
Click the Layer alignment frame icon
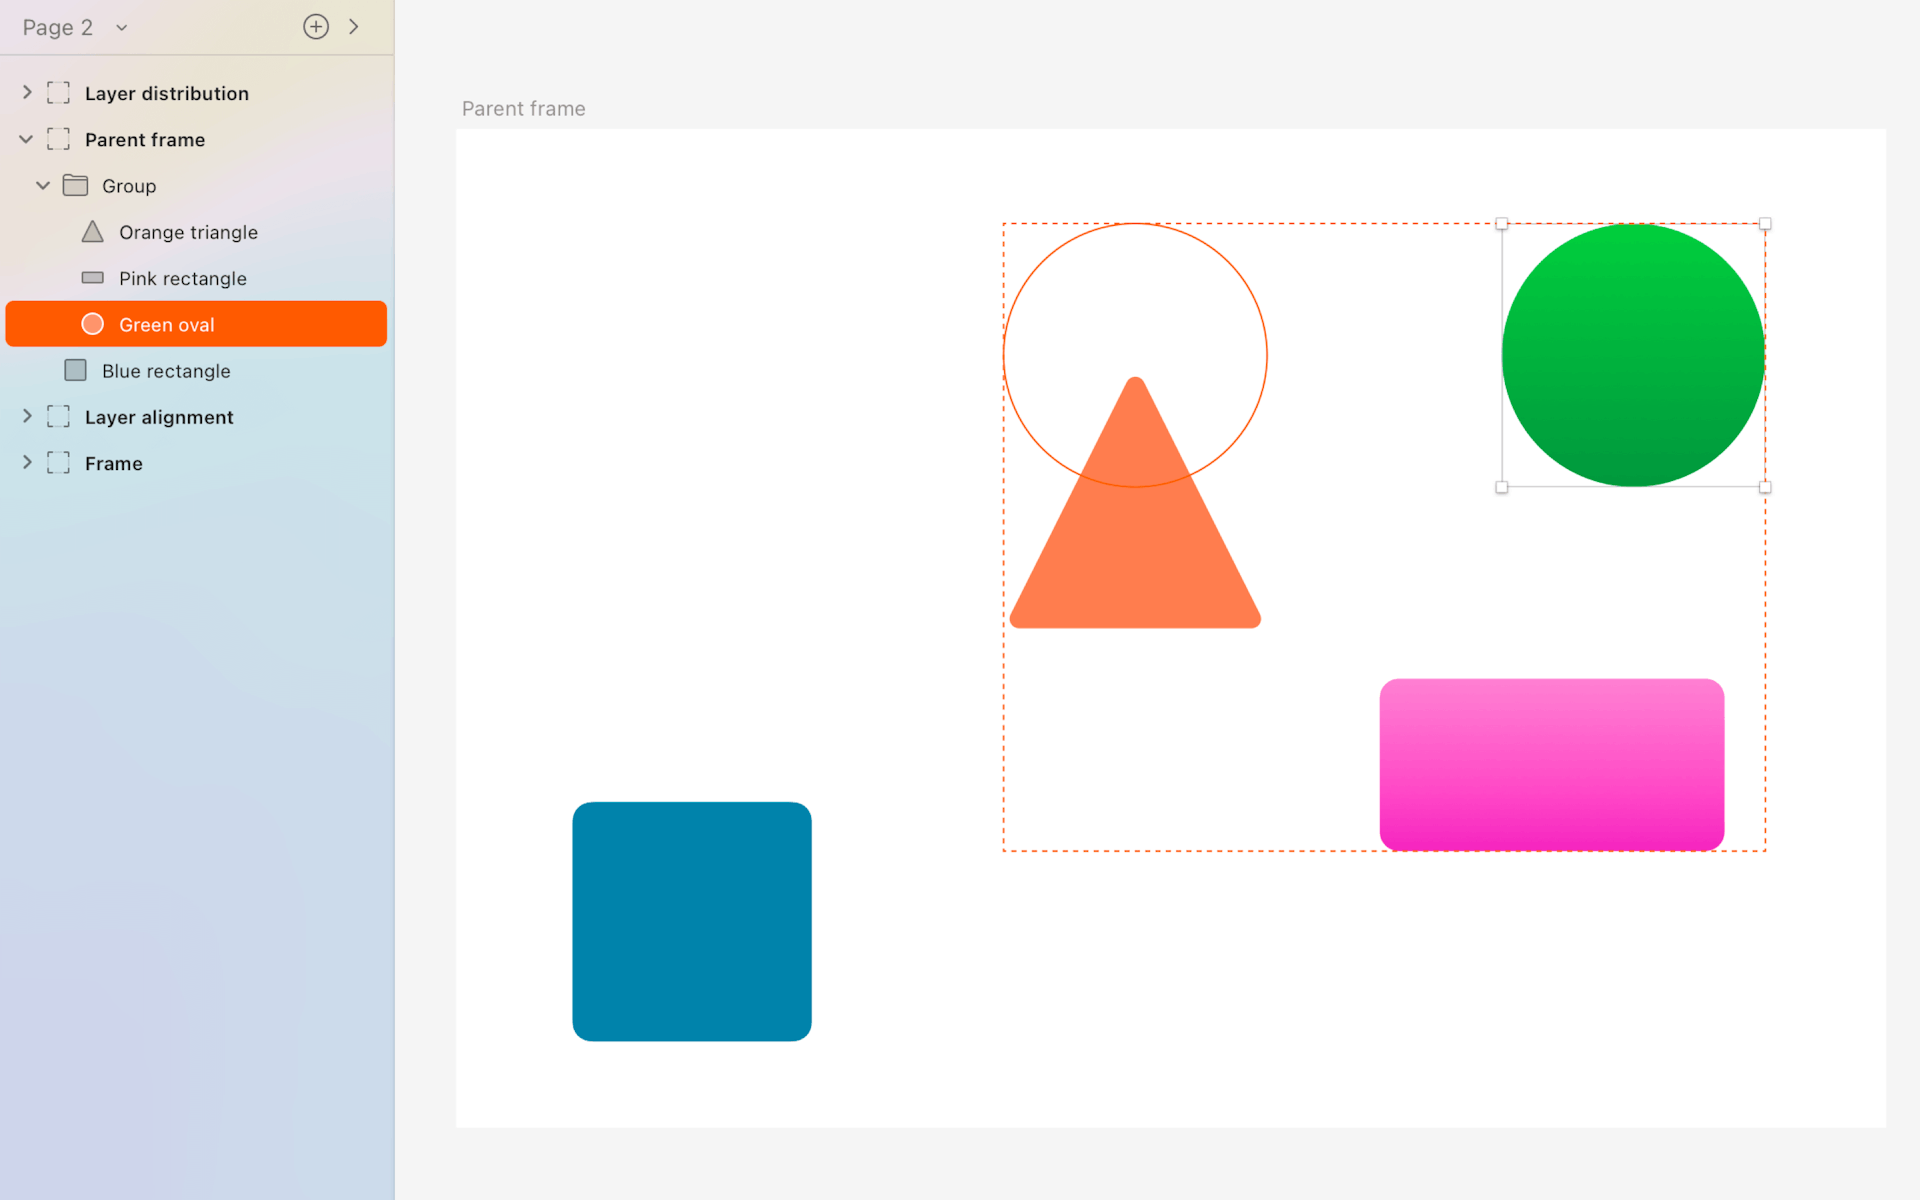point(58,417)
